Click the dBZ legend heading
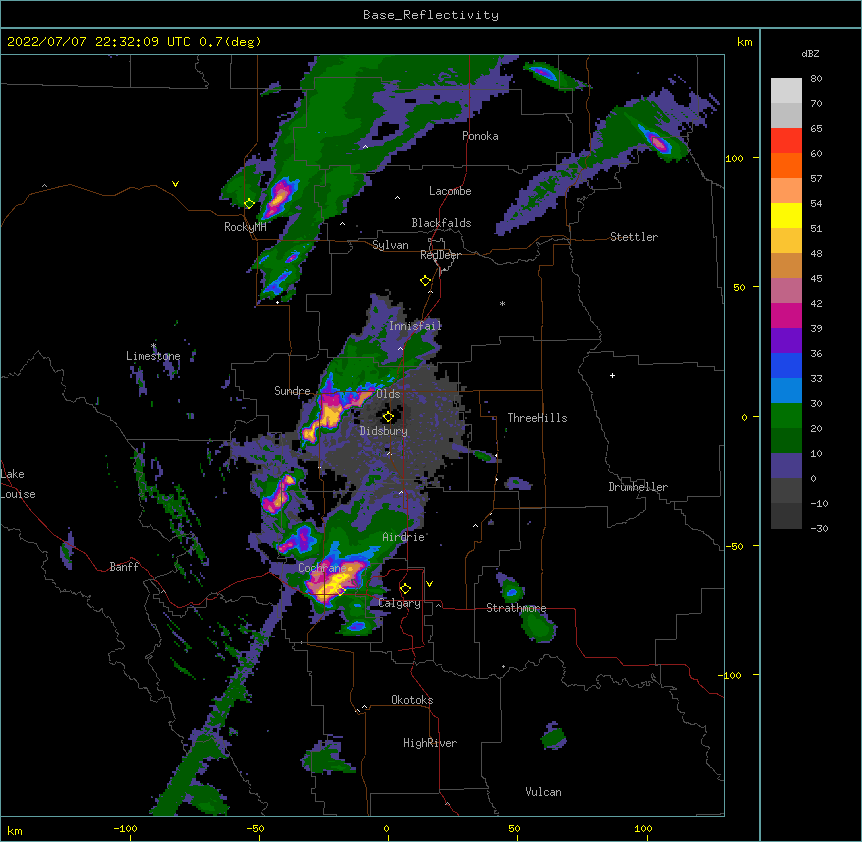Viewport: 862px width, 842px height. 810,53
